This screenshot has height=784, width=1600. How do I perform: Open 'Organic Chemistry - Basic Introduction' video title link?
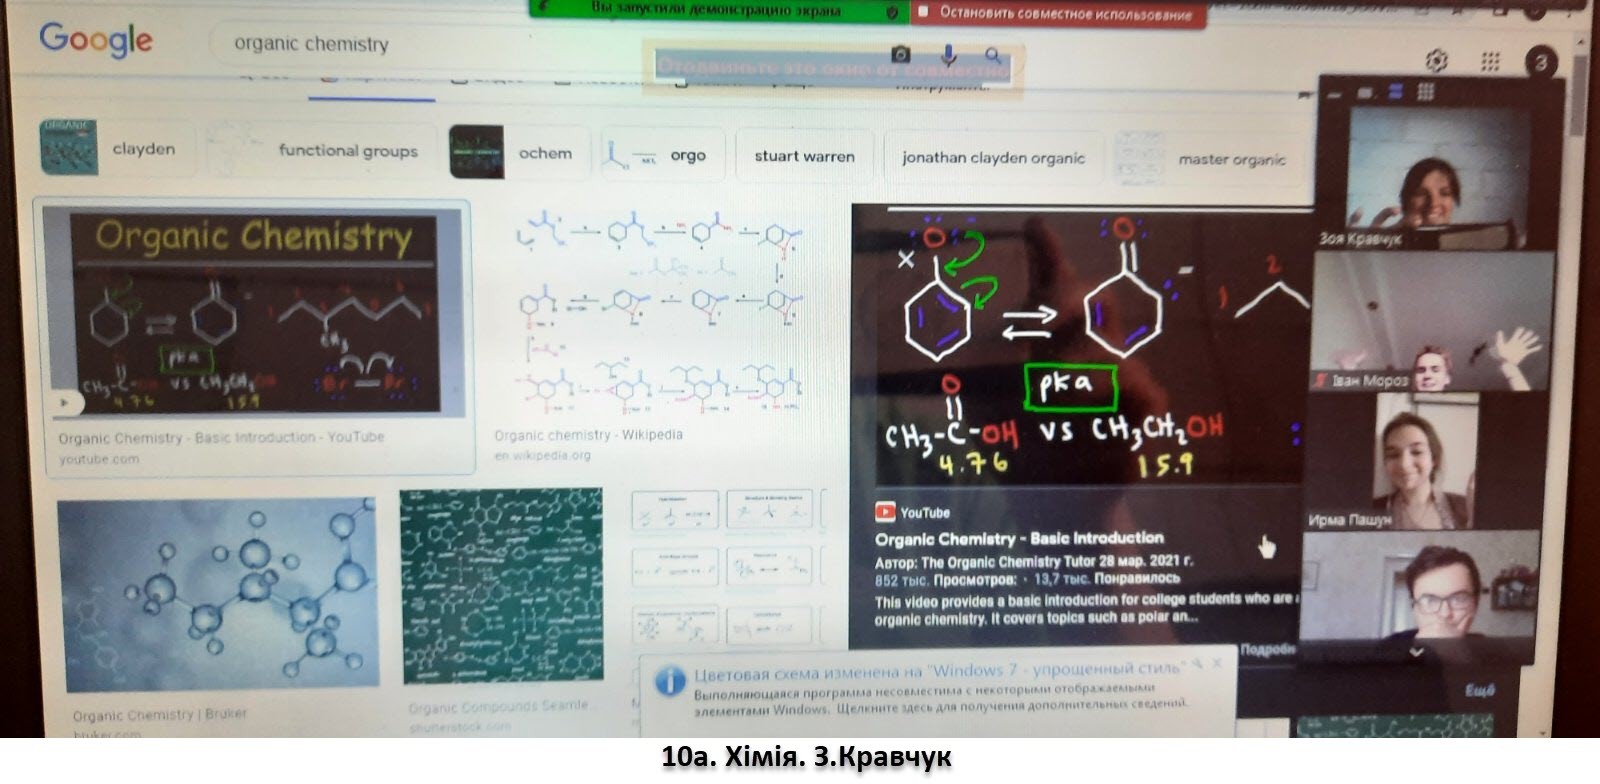click(1019, 538)
